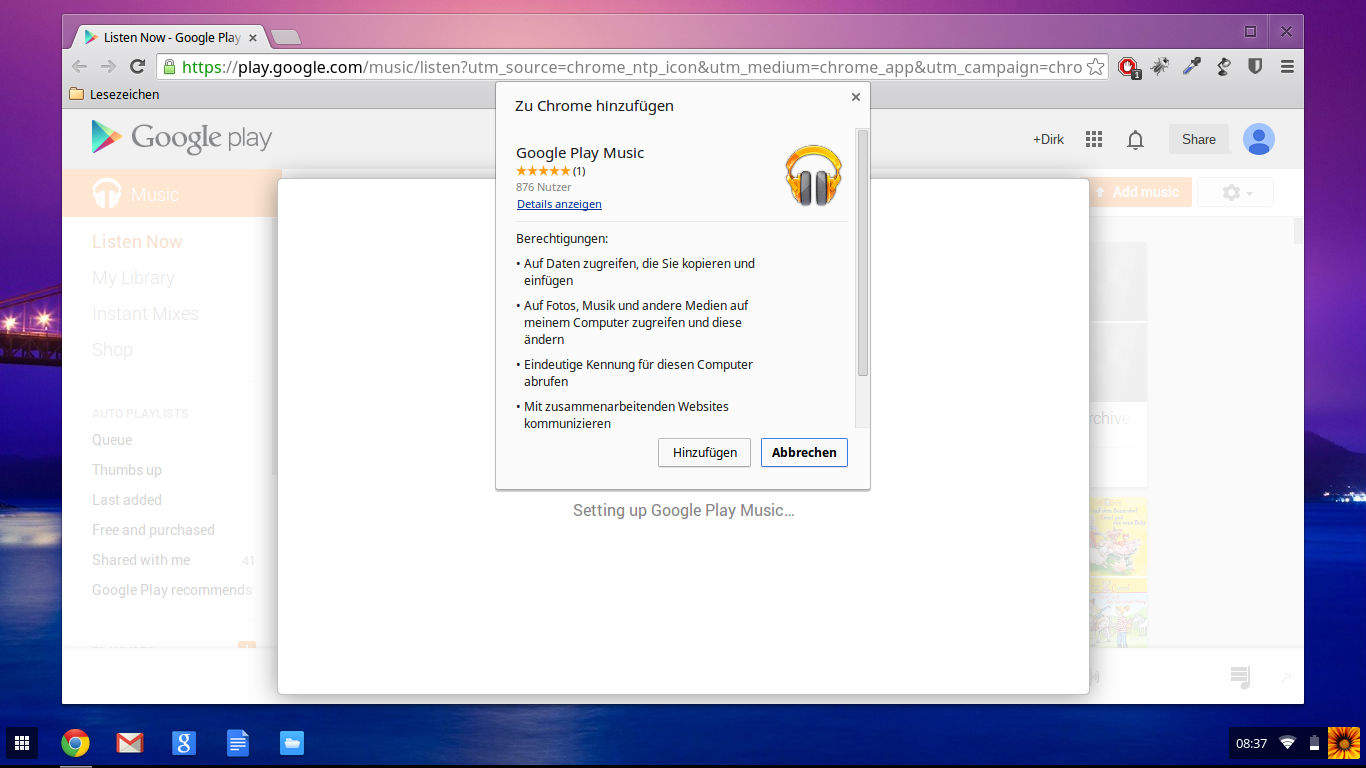Viewport: 1366px width, 768px height.
Task: Select Instant Mixes in sidebar
Action: tap(145, 314)
